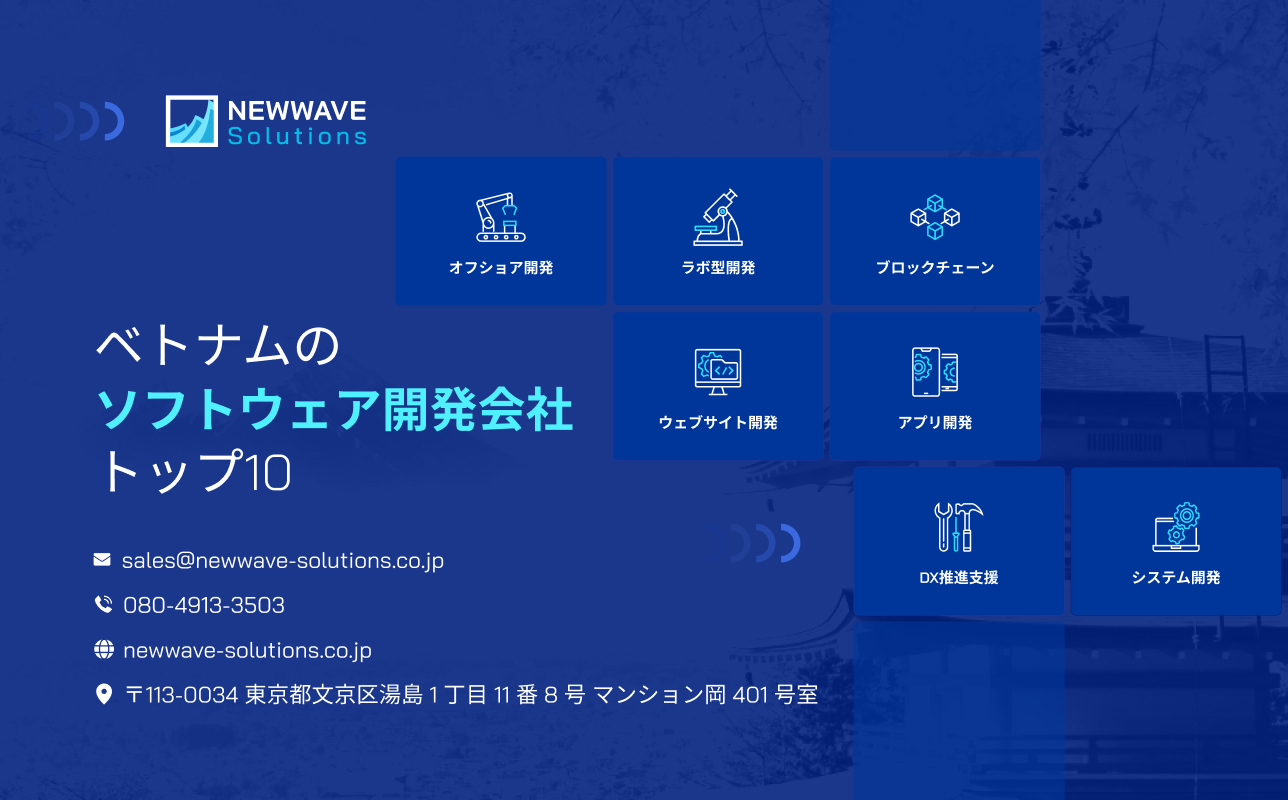Image resolution: width=1288 pixels, height=800 pixels.
Task: Click the monitor code icon for ウェブサイト開発
Action: coord(718,370)
